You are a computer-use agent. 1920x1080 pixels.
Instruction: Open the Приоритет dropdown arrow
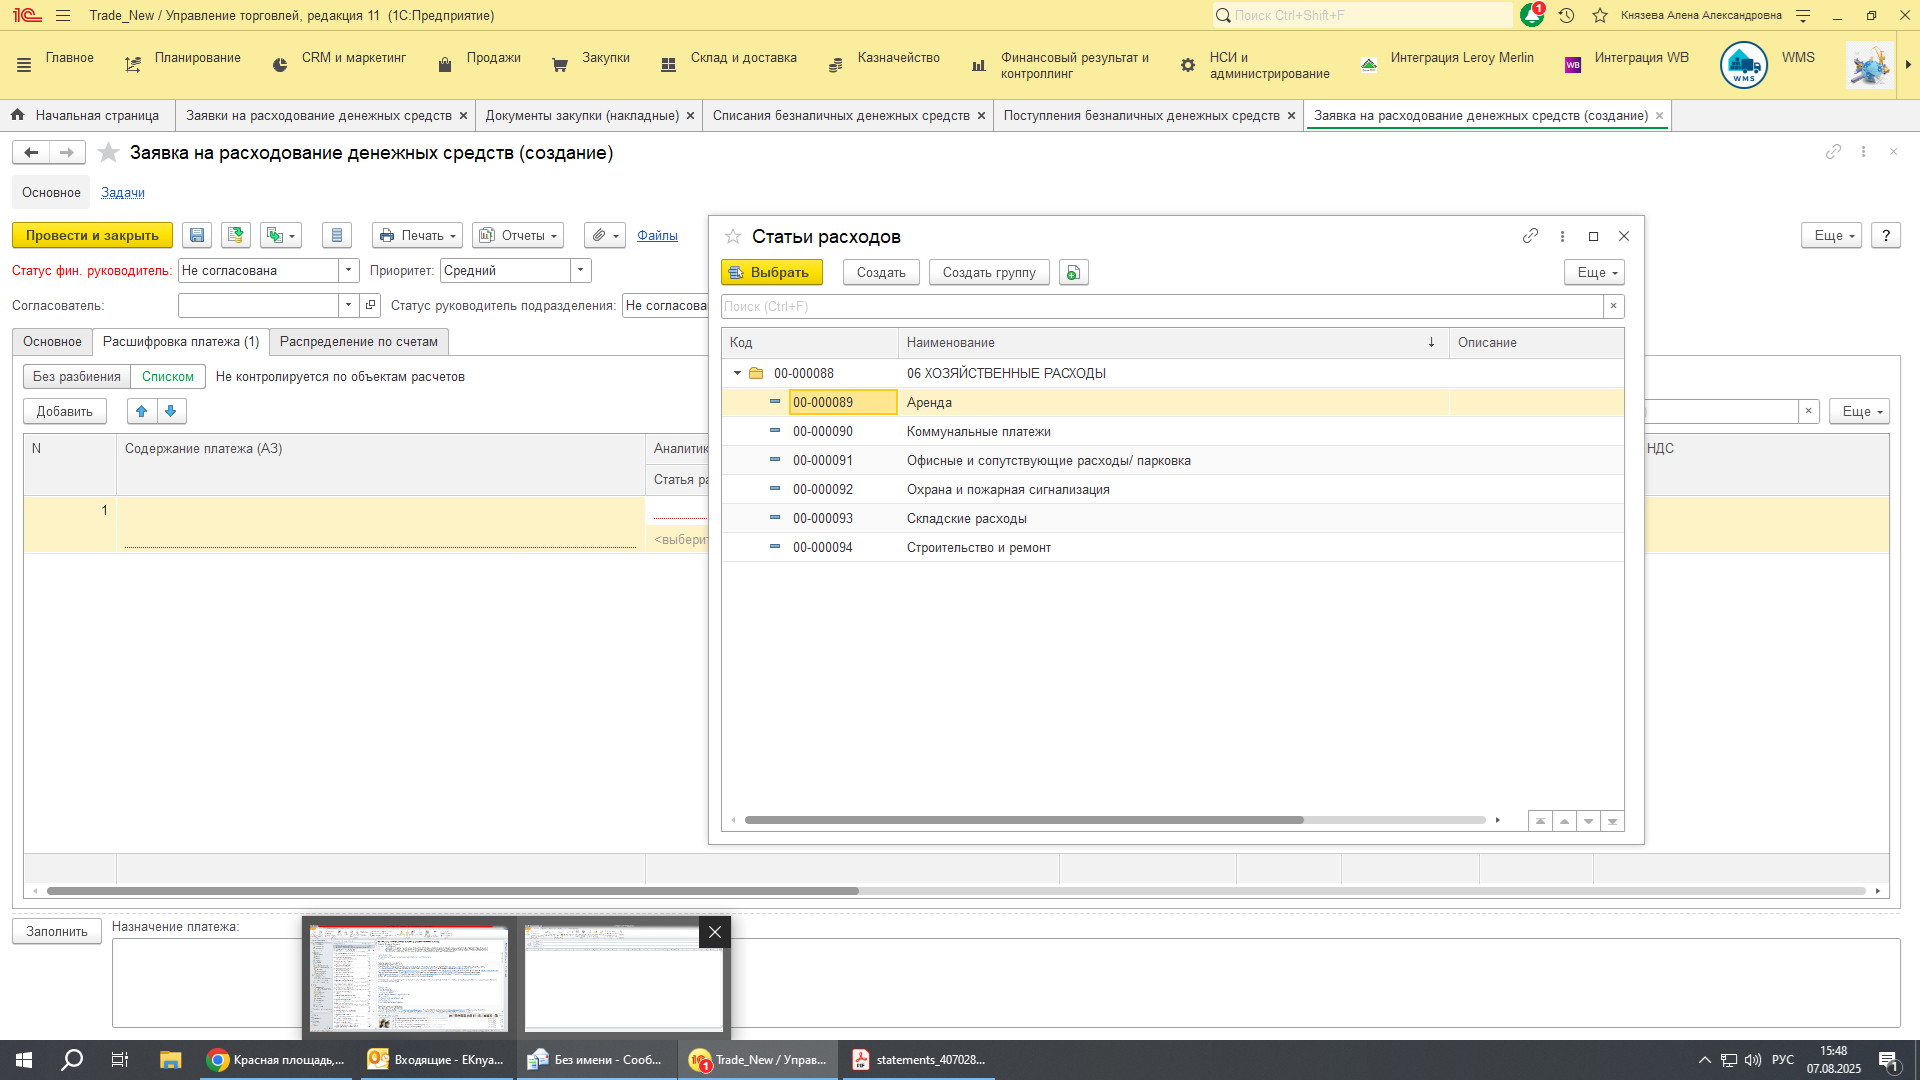(x=580, y=270)
